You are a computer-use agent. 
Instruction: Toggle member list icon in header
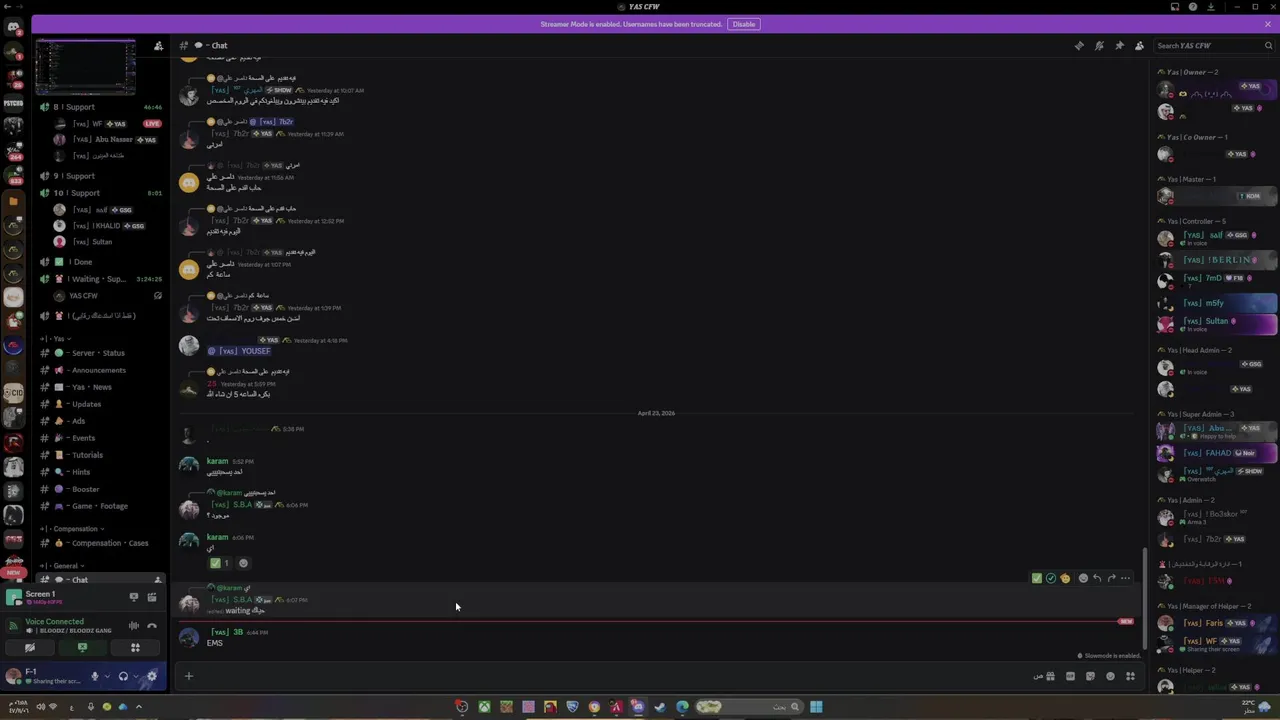tap(1139, 45)
